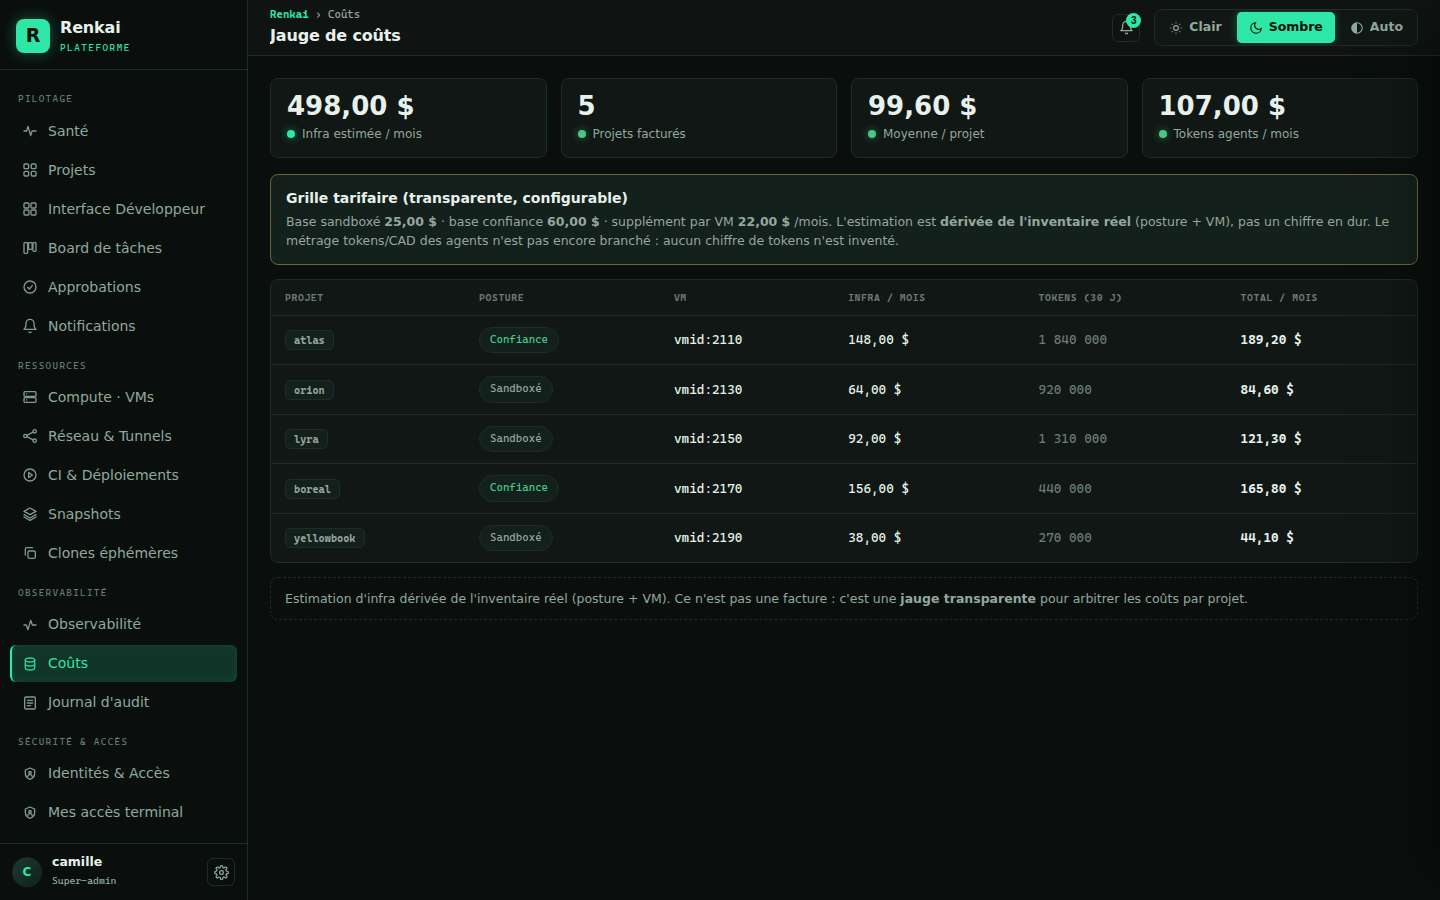Click the atlas project tag
Image resolution: width=1440 pixels, height=900 pixels.
tap(309, 340)
